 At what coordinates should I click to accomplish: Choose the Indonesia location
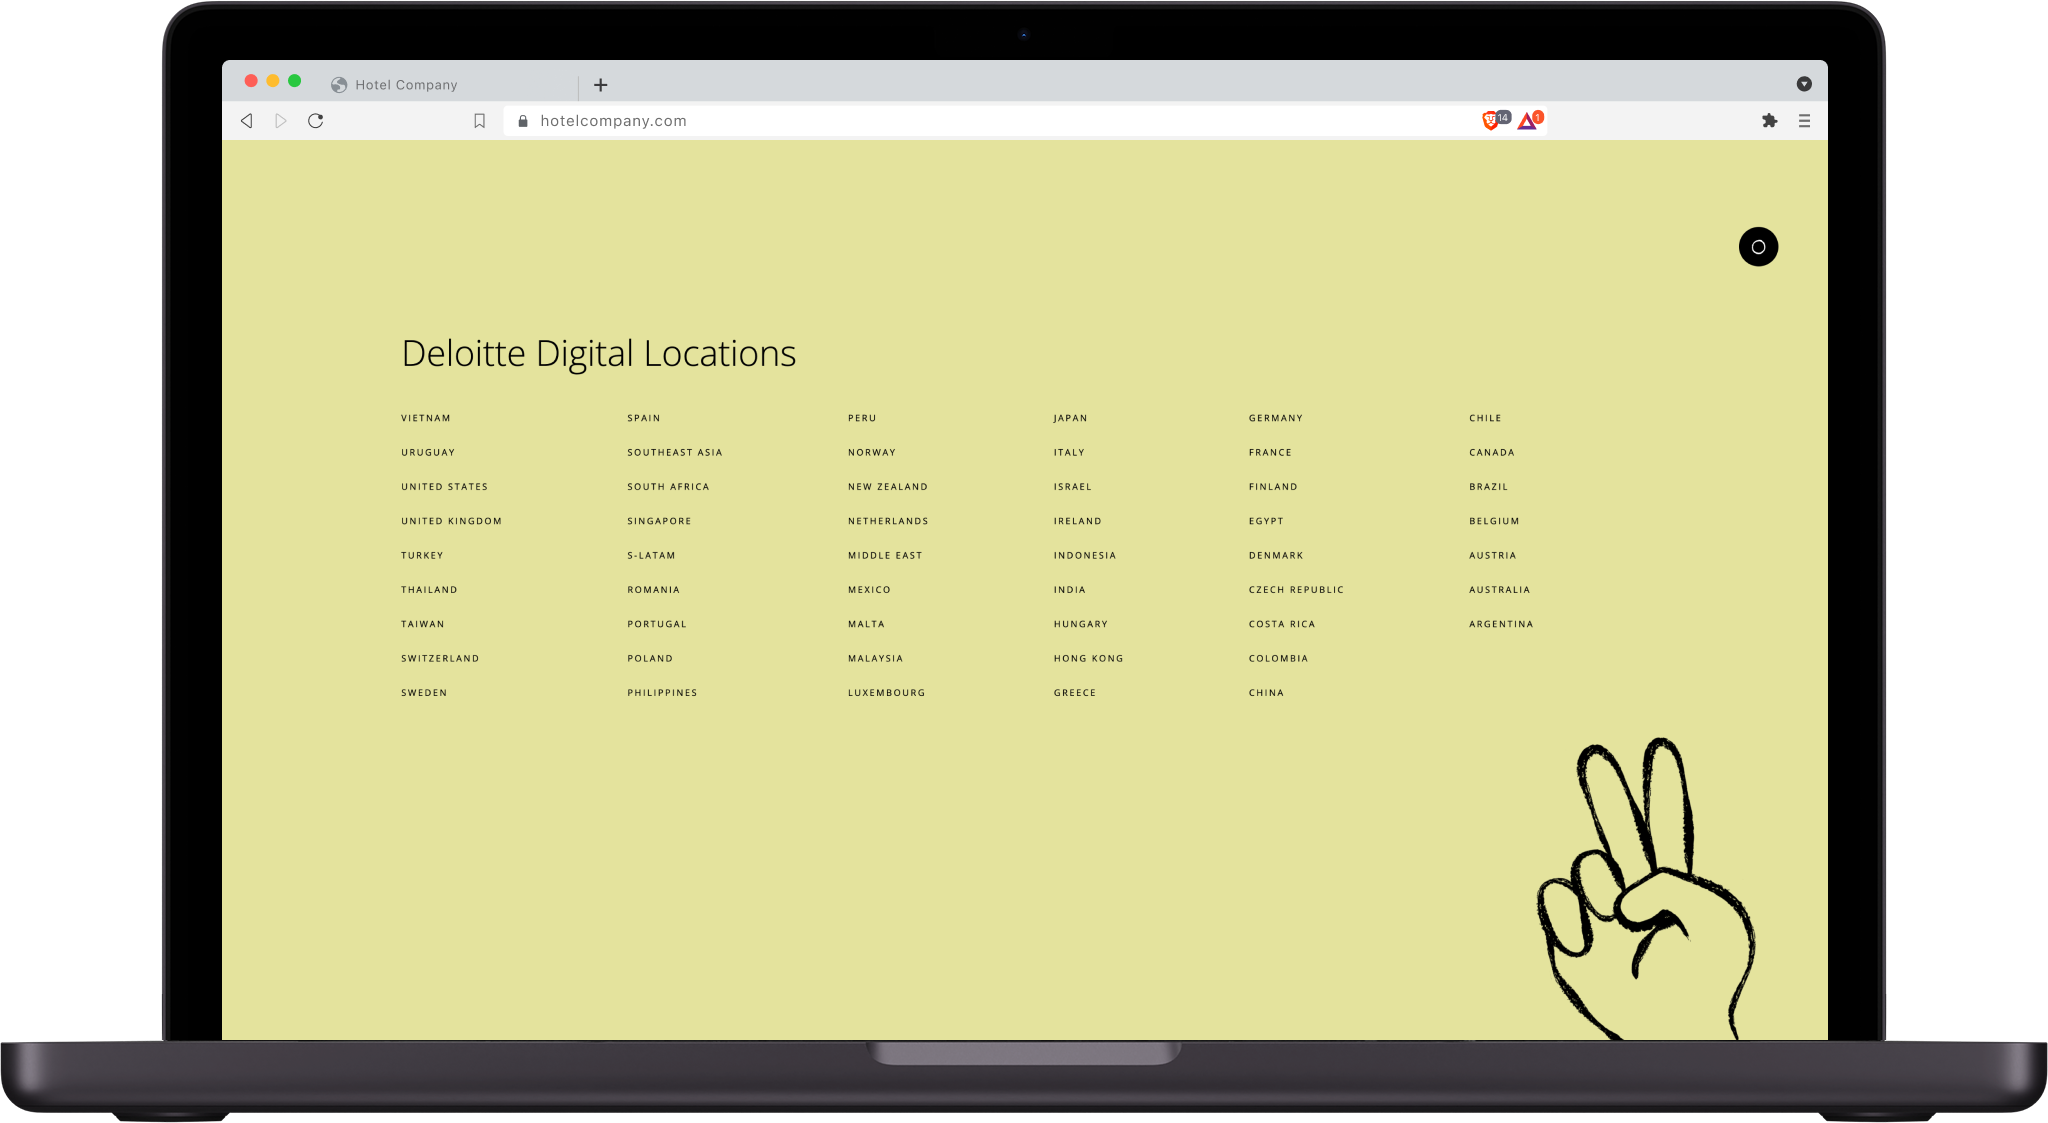click(x=1084, y=556)
